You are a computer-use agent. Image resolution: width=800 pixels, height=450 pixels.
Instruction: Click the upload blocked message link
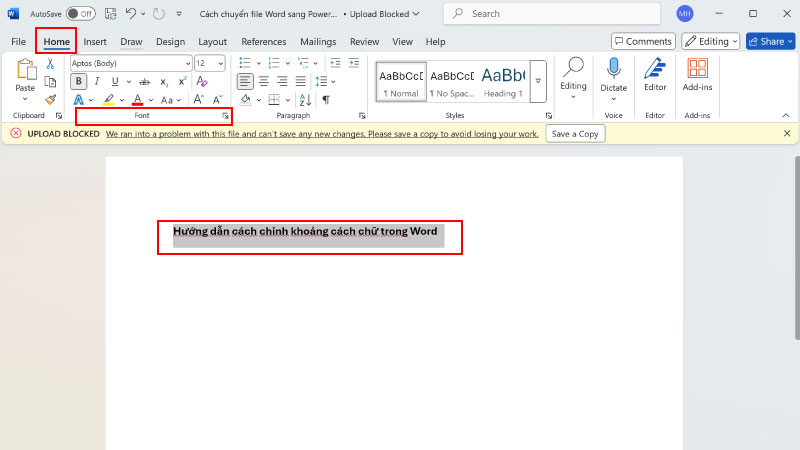coord(322,134)
